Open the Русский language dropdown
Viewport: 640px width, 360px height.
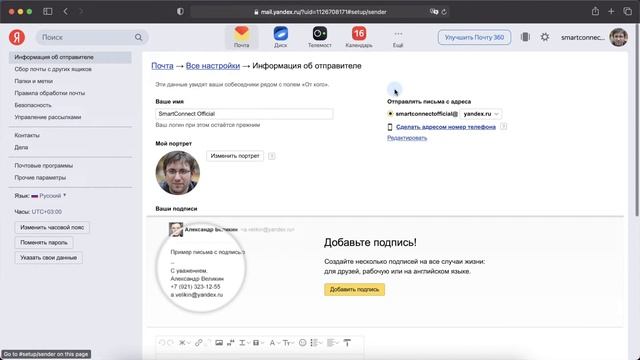(50, 196)
